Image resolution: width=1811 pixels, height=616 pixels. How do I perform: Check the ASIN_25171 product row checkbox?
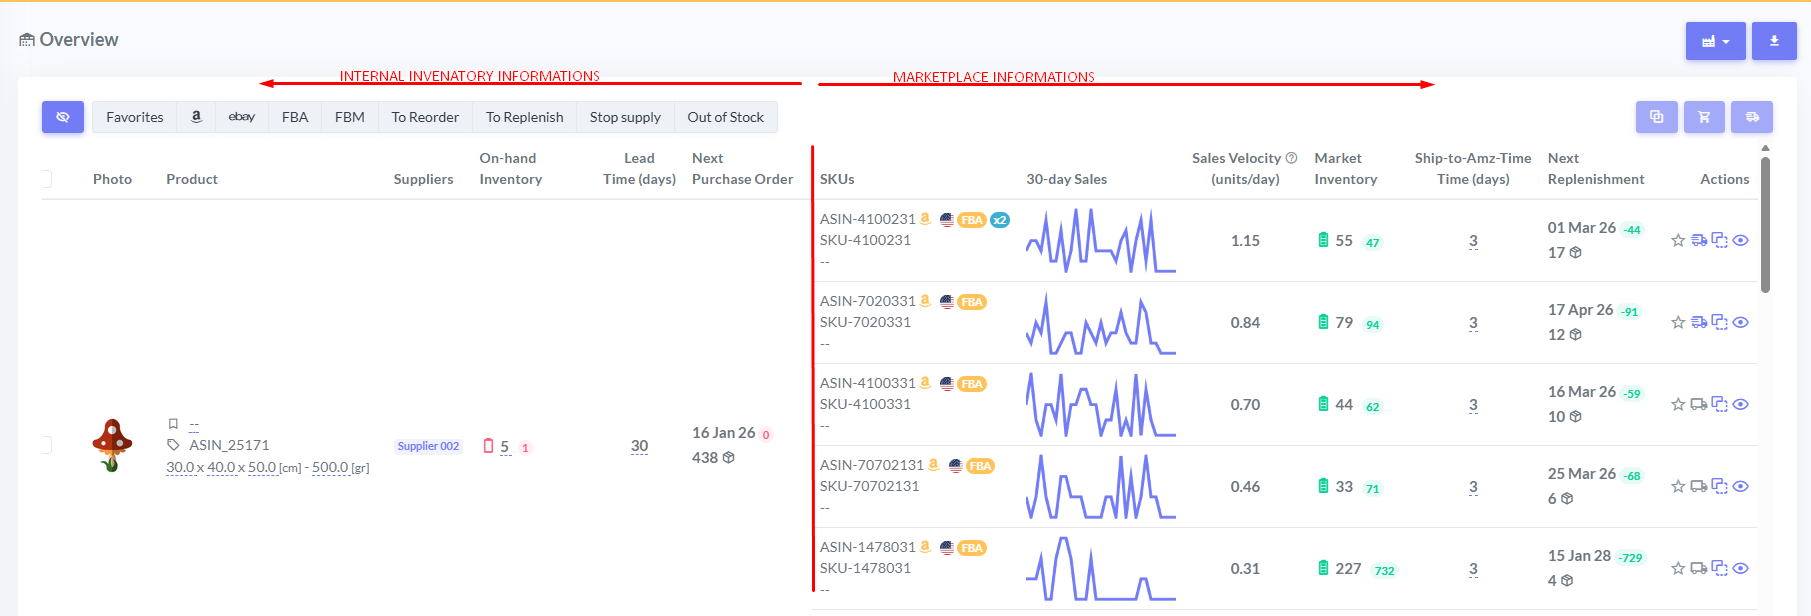(x=46, y=445)
